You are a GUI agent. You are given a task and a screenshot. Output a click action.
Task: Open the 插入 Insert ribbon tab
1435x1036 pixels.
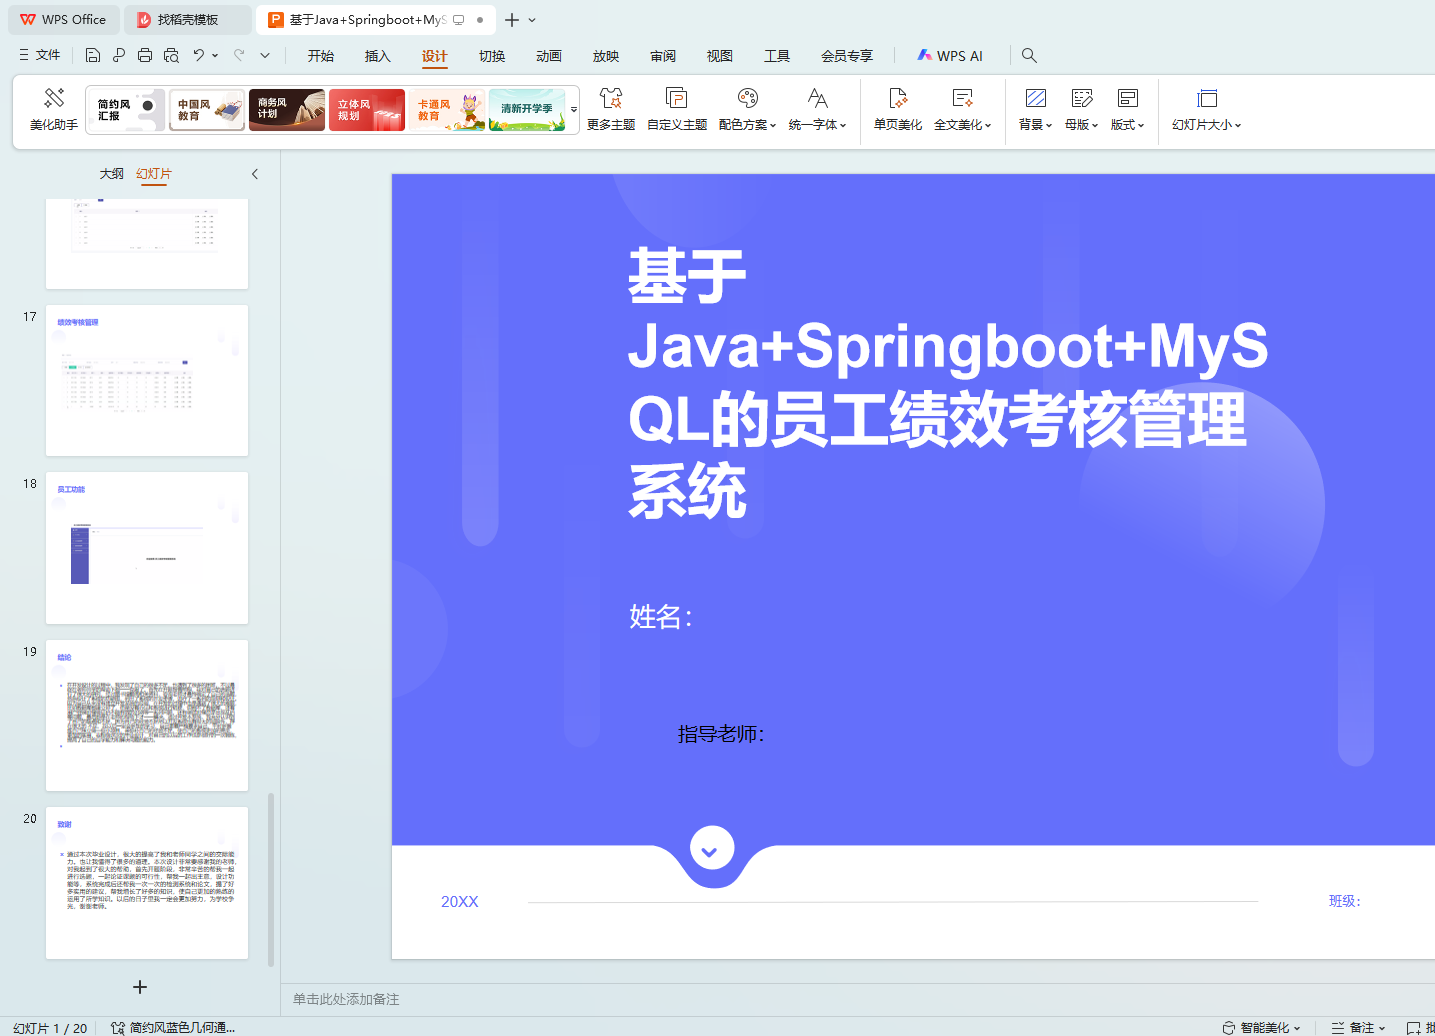coord(377,56)
